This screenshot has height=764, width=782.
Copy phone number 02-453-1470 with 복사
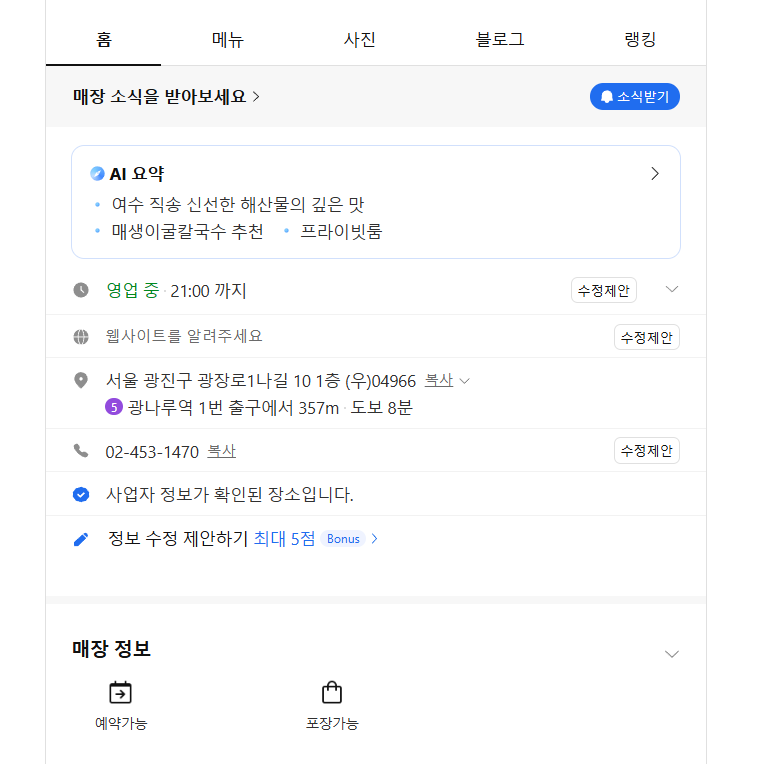(x=221, y=451)
